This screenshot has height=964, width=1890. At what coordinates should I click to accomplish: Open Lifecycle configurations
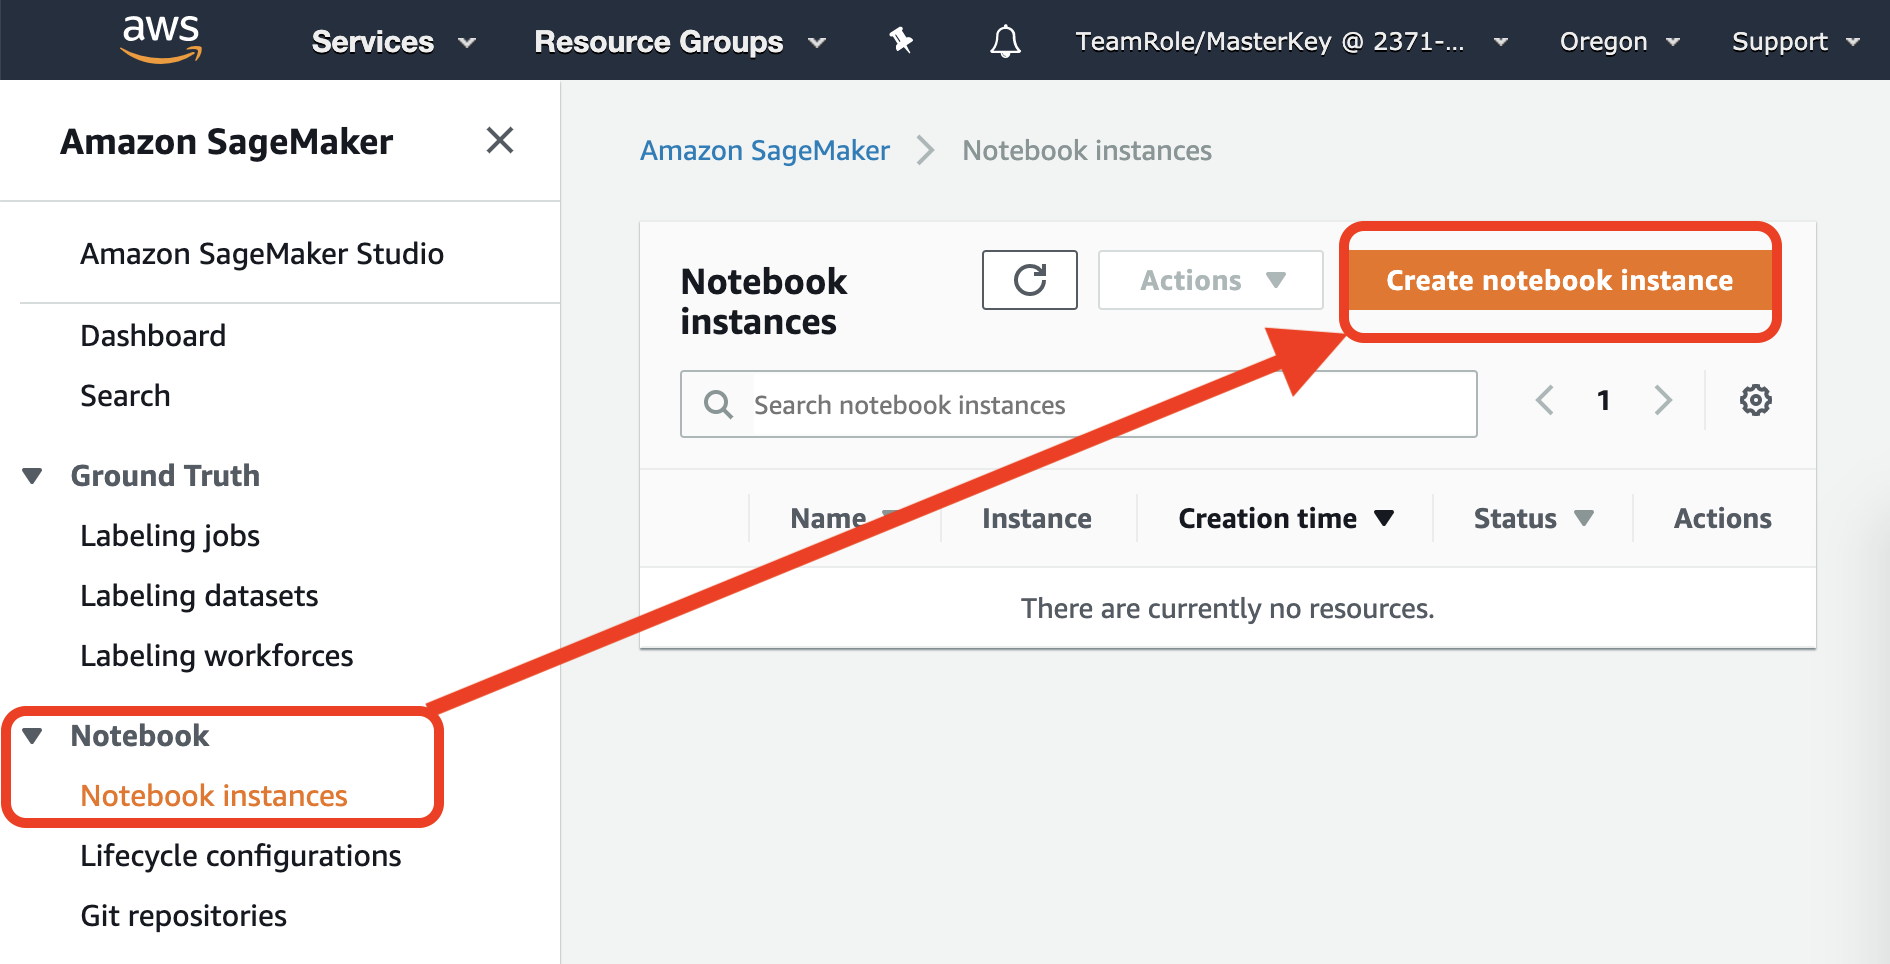click(x=241, y=856)
